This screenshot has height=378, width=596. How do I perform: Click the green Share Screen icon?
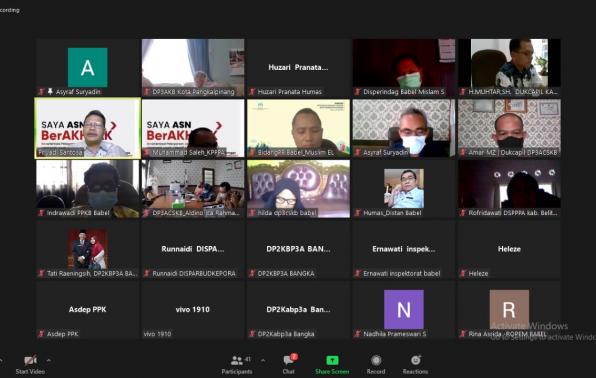pos(332,360)
